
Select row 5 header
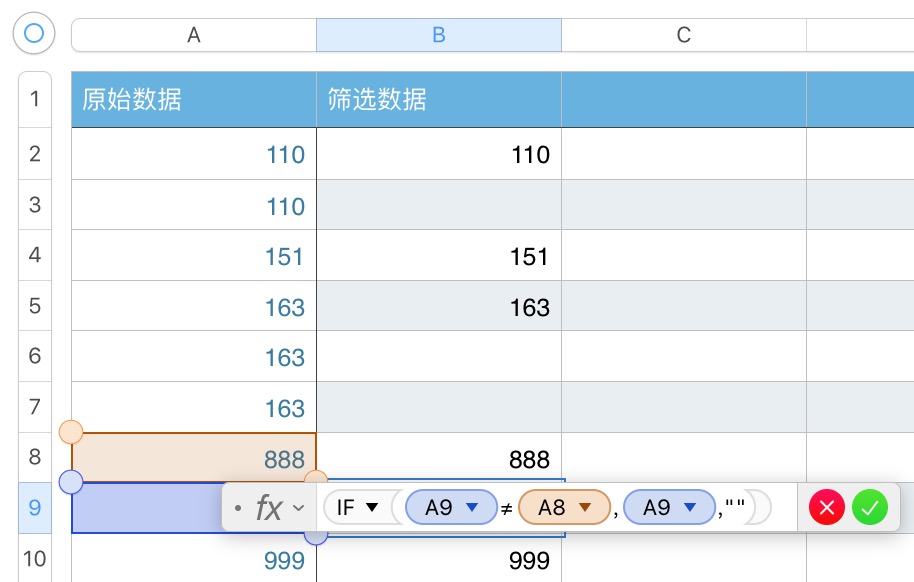[x=35, y=306]
